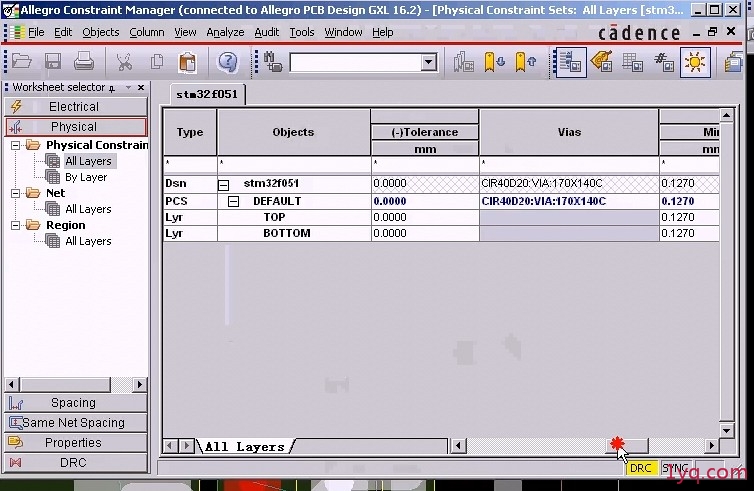Image resolution: width=754 pixels, height=491 pixels.
Task: Close the Worksheet selector panel
Action: coord(141,88)
